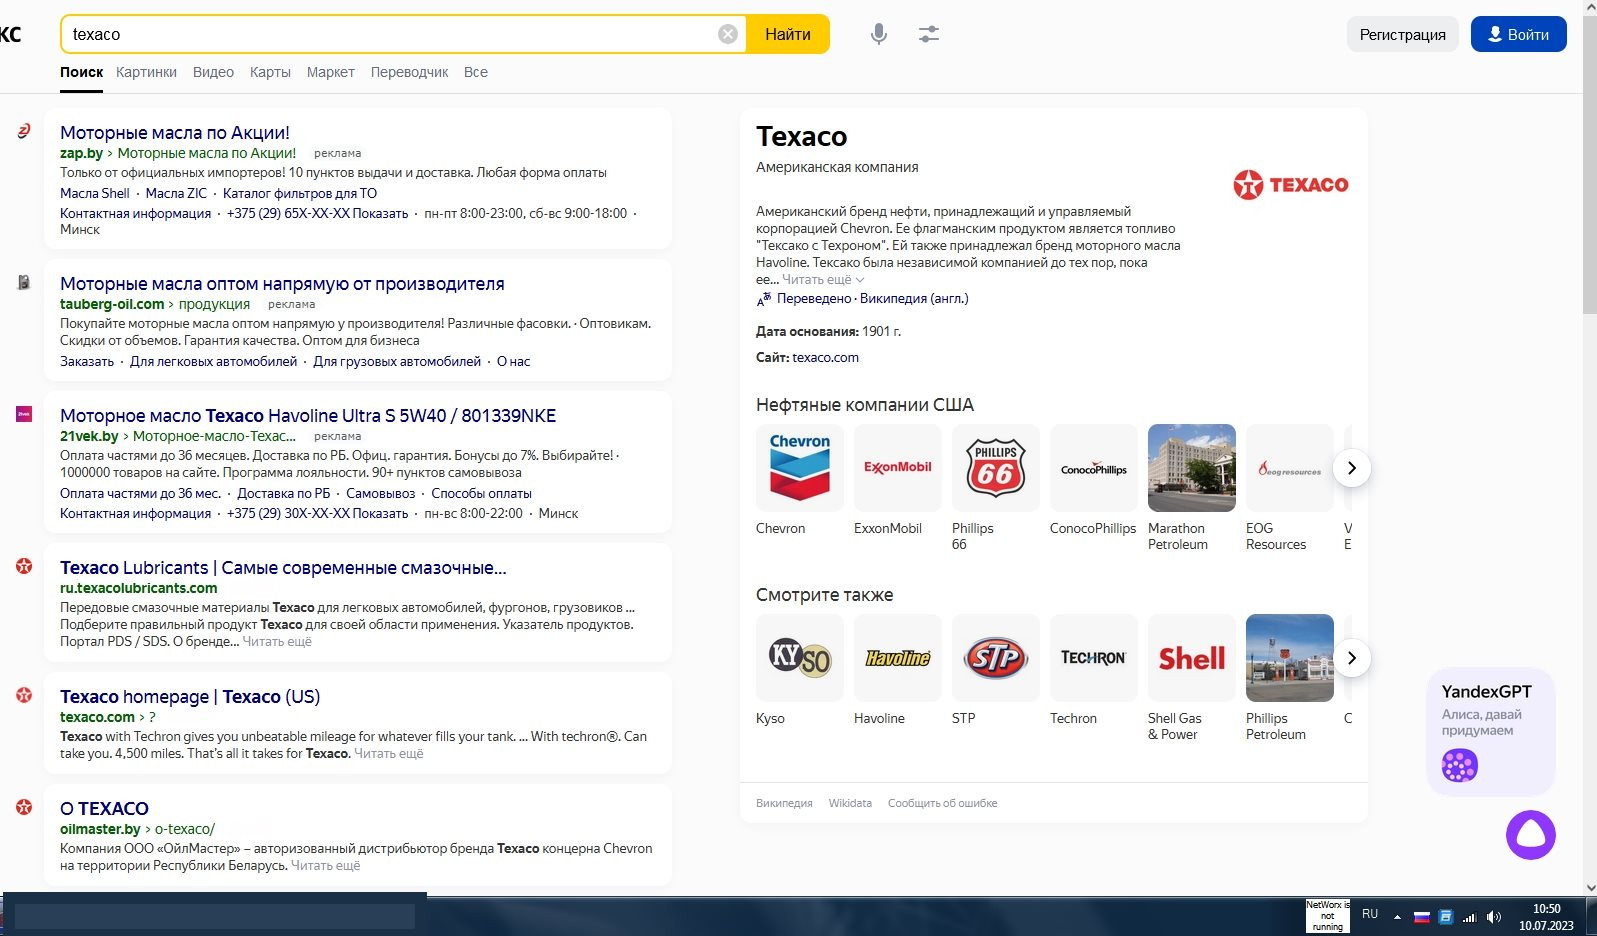The width and height of the screenshot is (1597, 936).
Task: Open the Phillips 66 company card logo
Action: coord(996,468)
